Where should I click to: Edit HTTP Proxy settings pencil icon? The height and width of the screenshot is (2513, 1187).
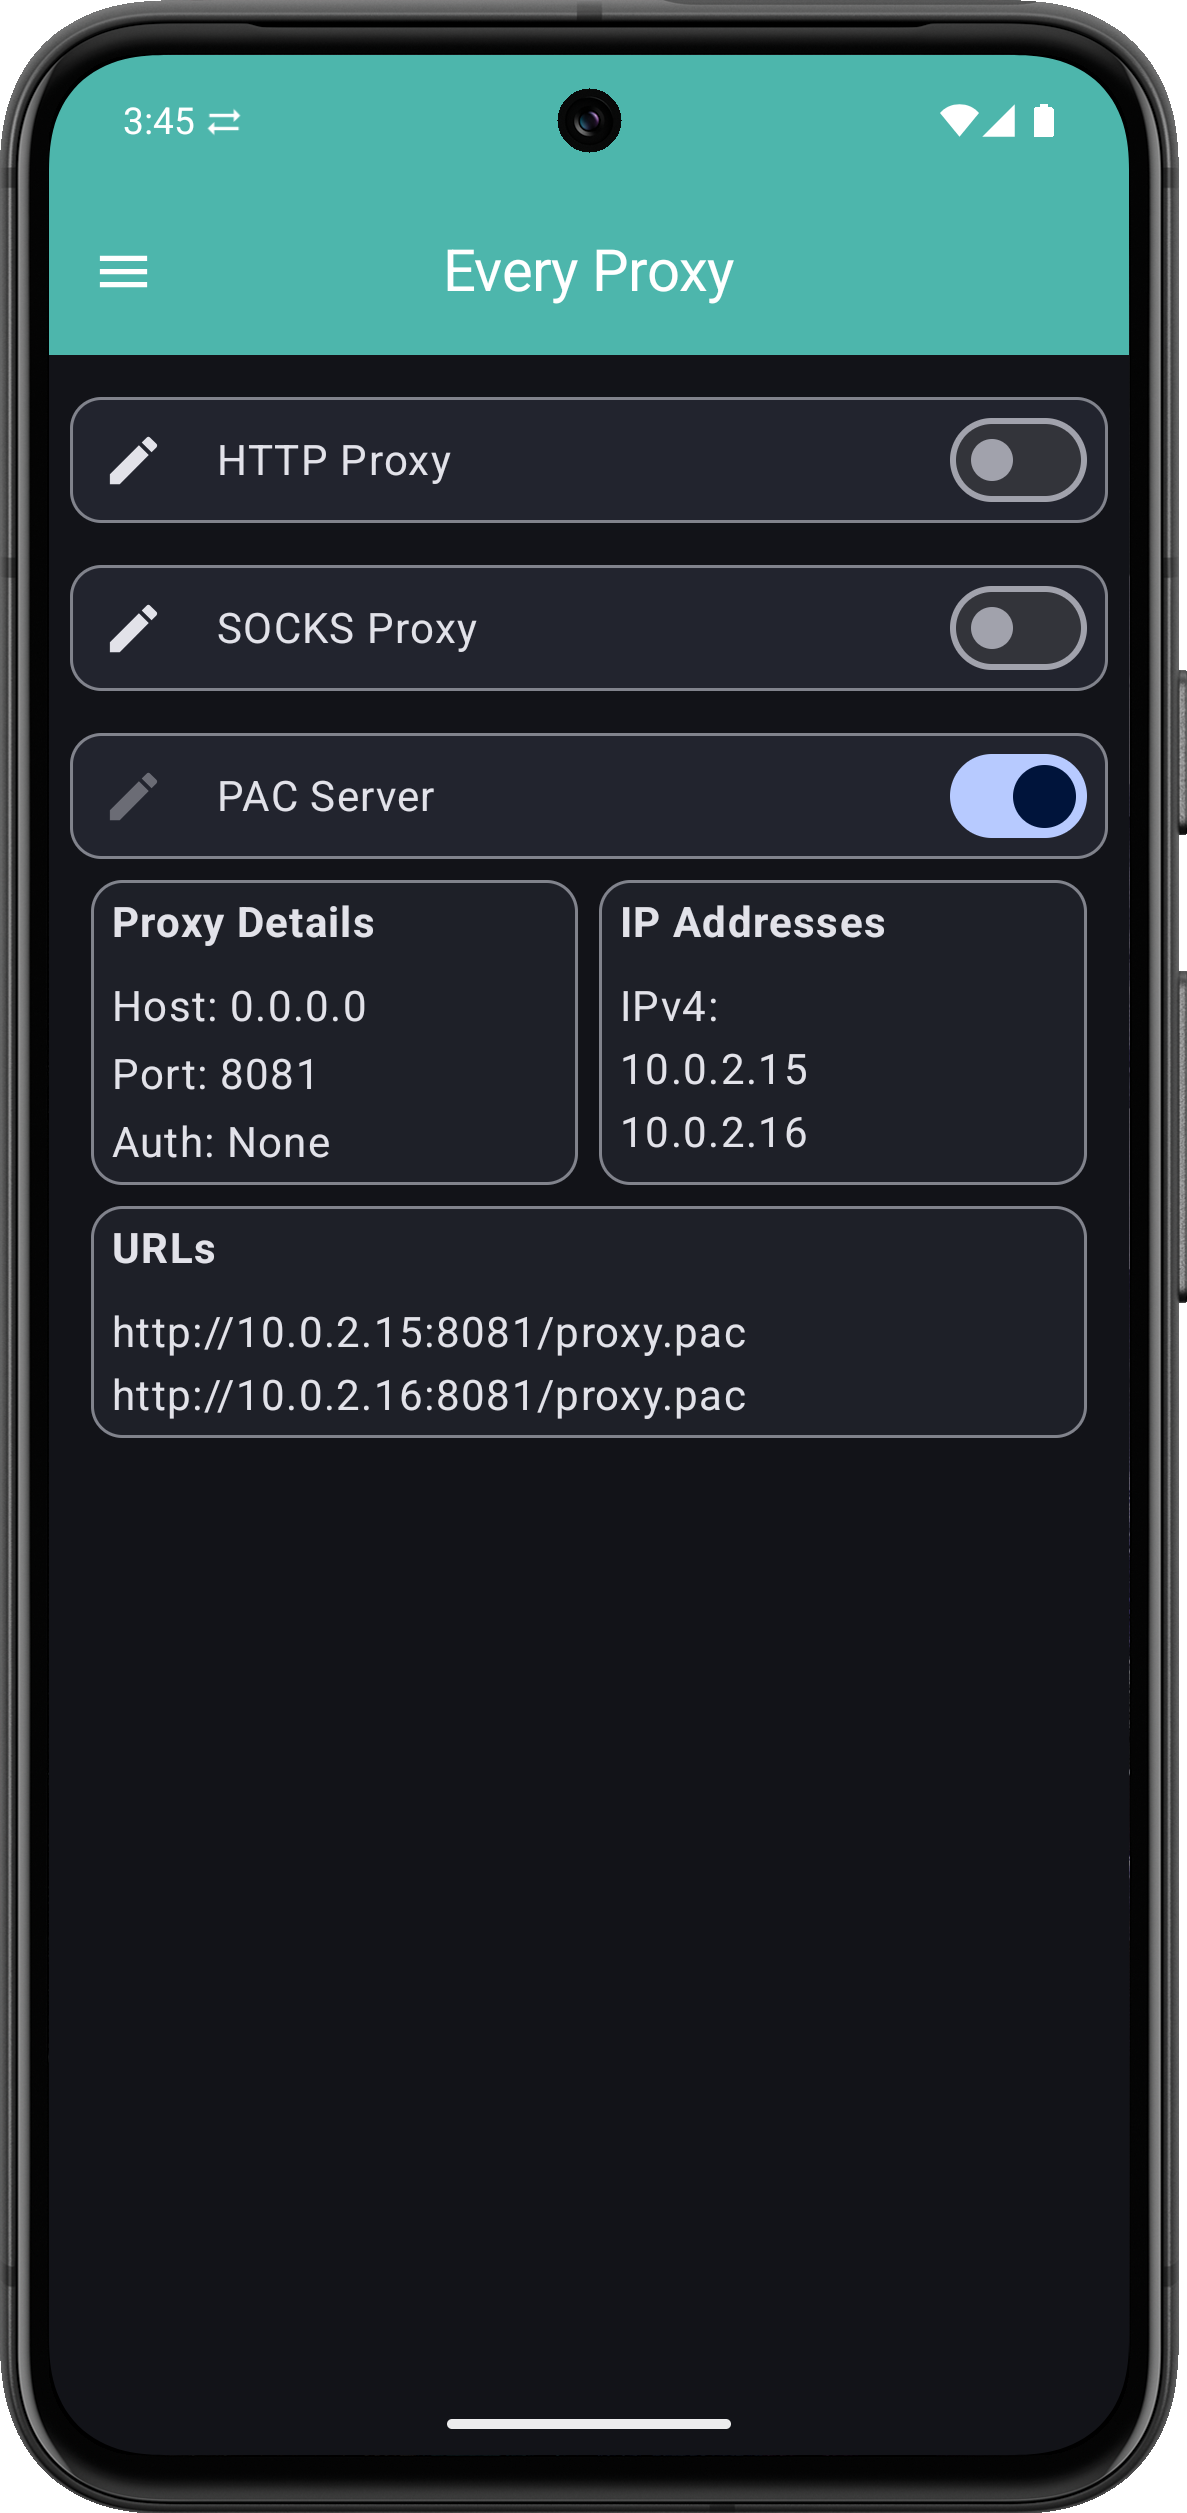(133, 461)
